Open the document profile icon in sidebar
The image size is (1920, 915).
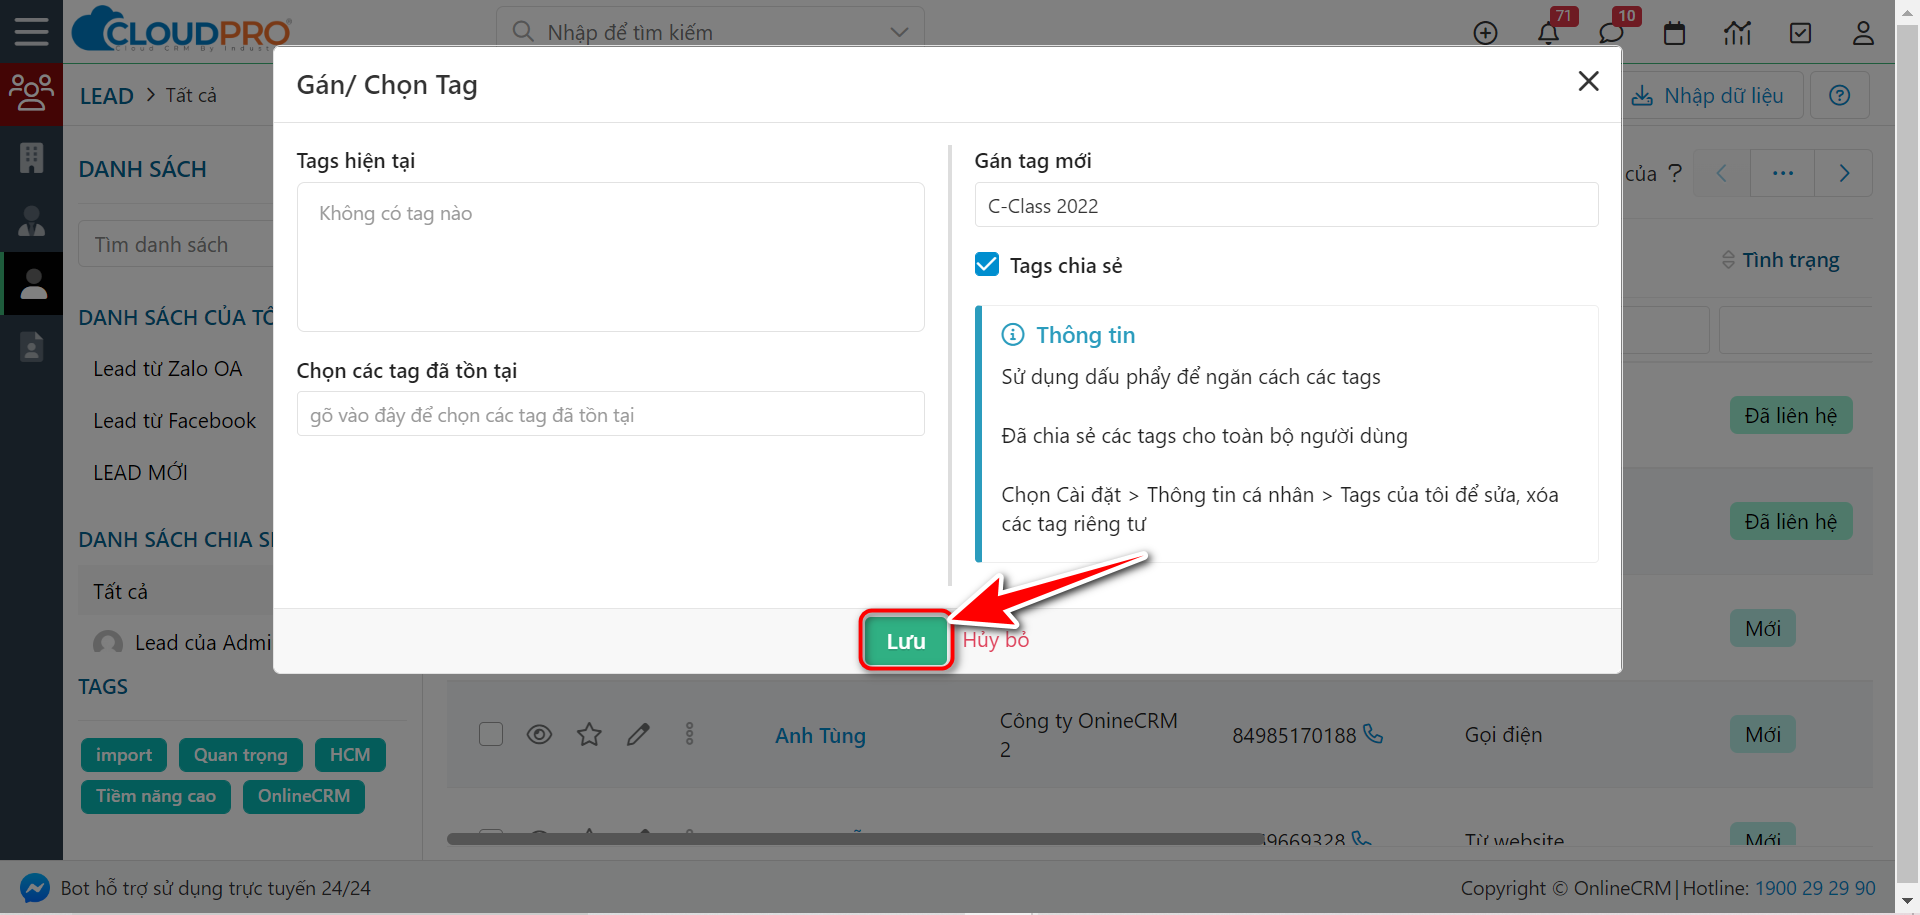click(x=31, y=346)
